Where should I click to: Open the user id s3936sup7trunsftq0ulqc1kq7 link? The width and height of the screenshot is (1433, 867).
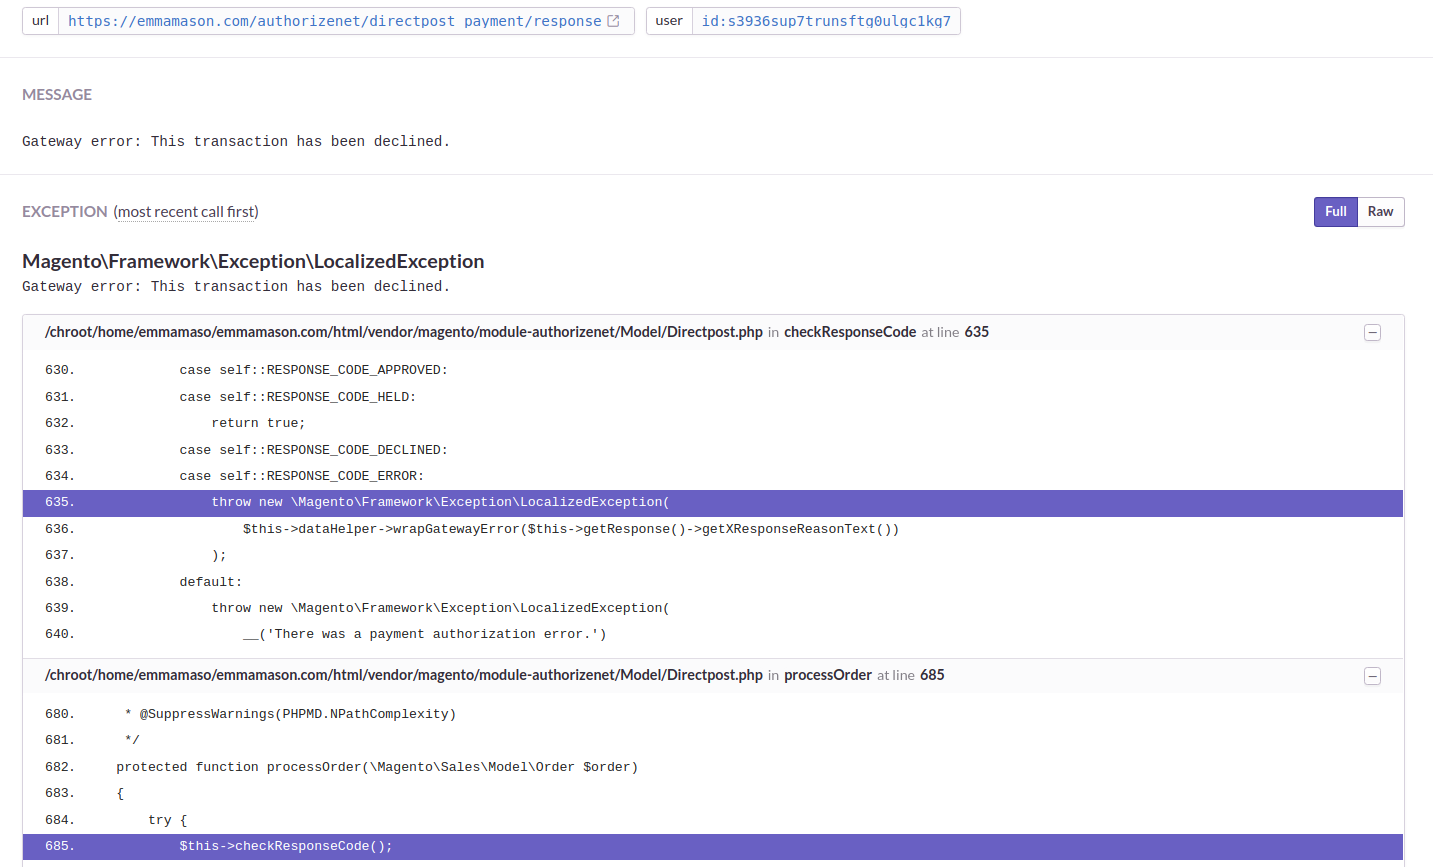click(826, 20)
